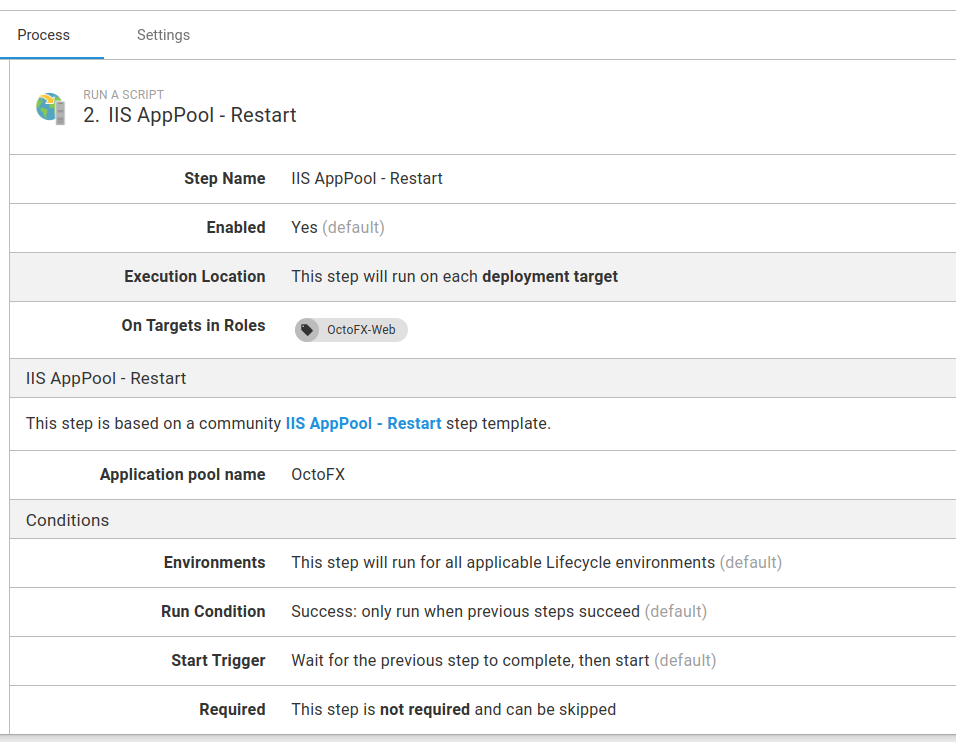Expand the On Targets in Roles label
Screen dimensions: 956x742
point(193,326)
